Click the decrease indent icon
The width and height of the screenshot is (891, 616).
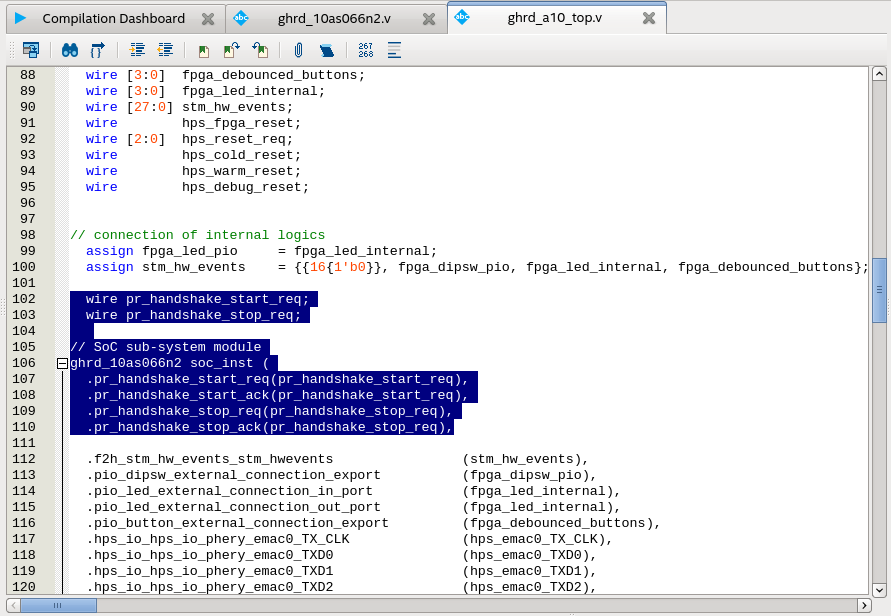point(165,49)
